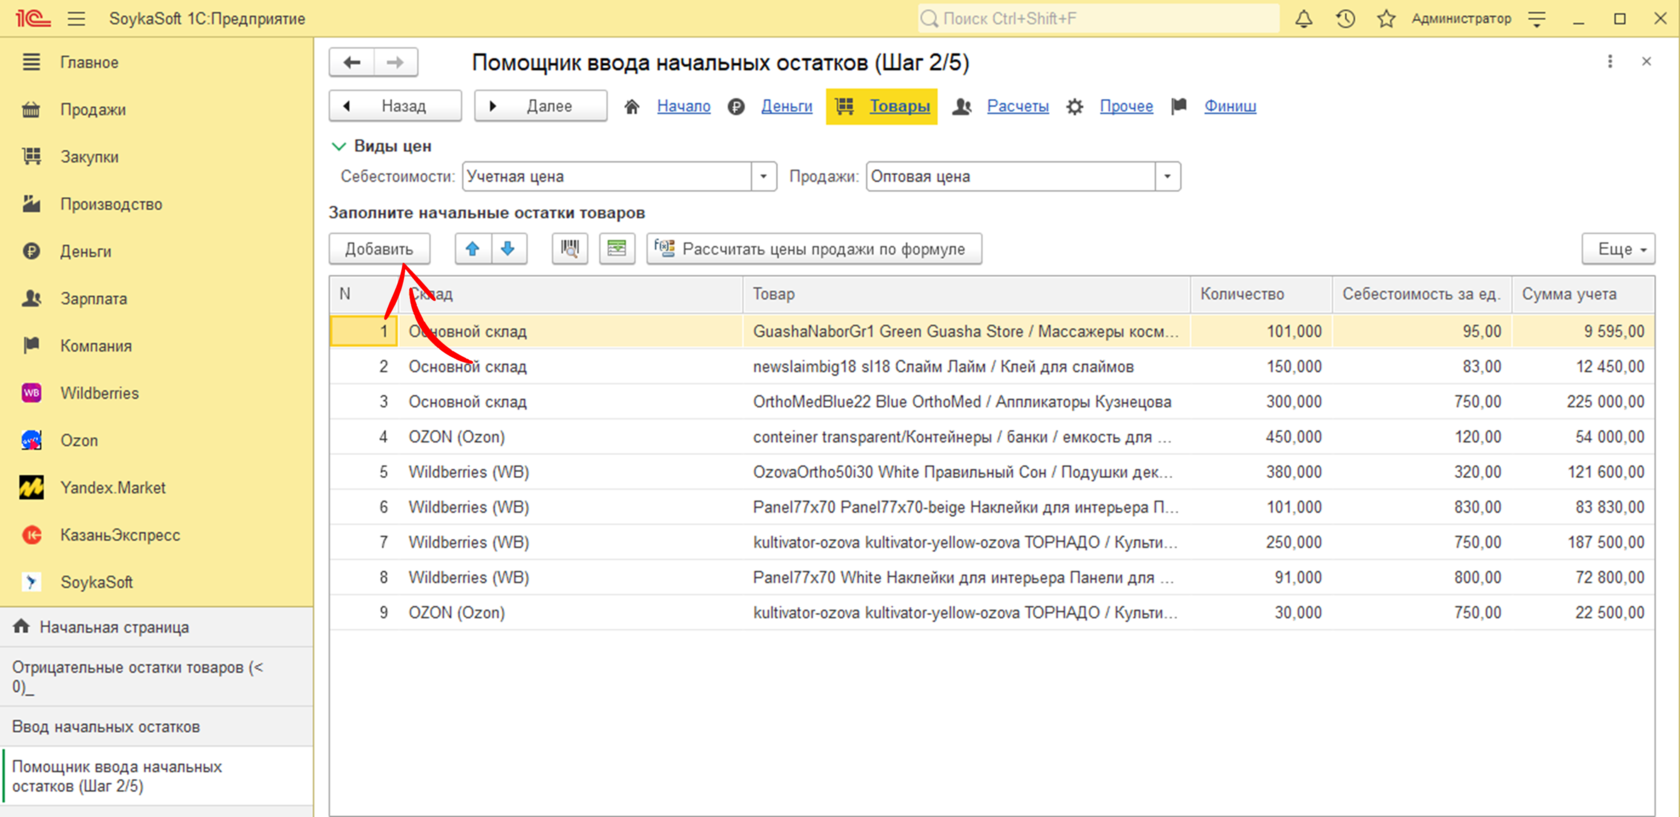This screenshot has height=817, width=1680.
Task: Select OzovaOrtho50i30 White product cell
Action: [966, 472]
